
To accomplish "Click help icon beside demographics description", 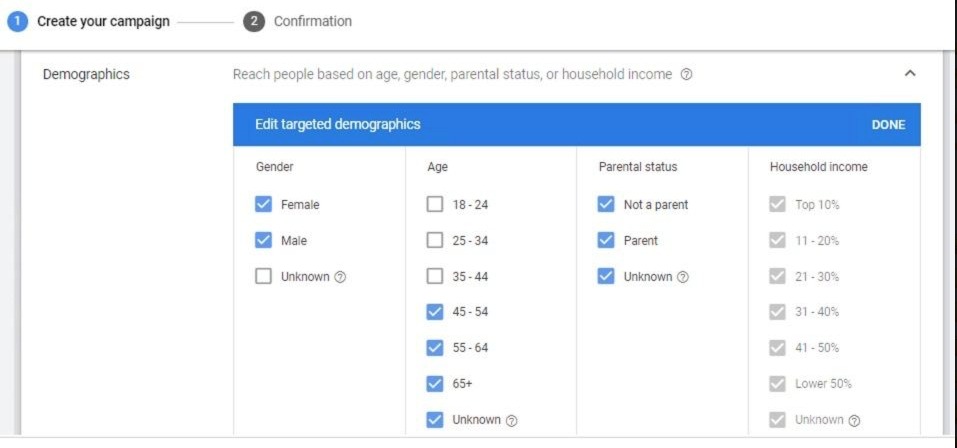I will point(686,75).
